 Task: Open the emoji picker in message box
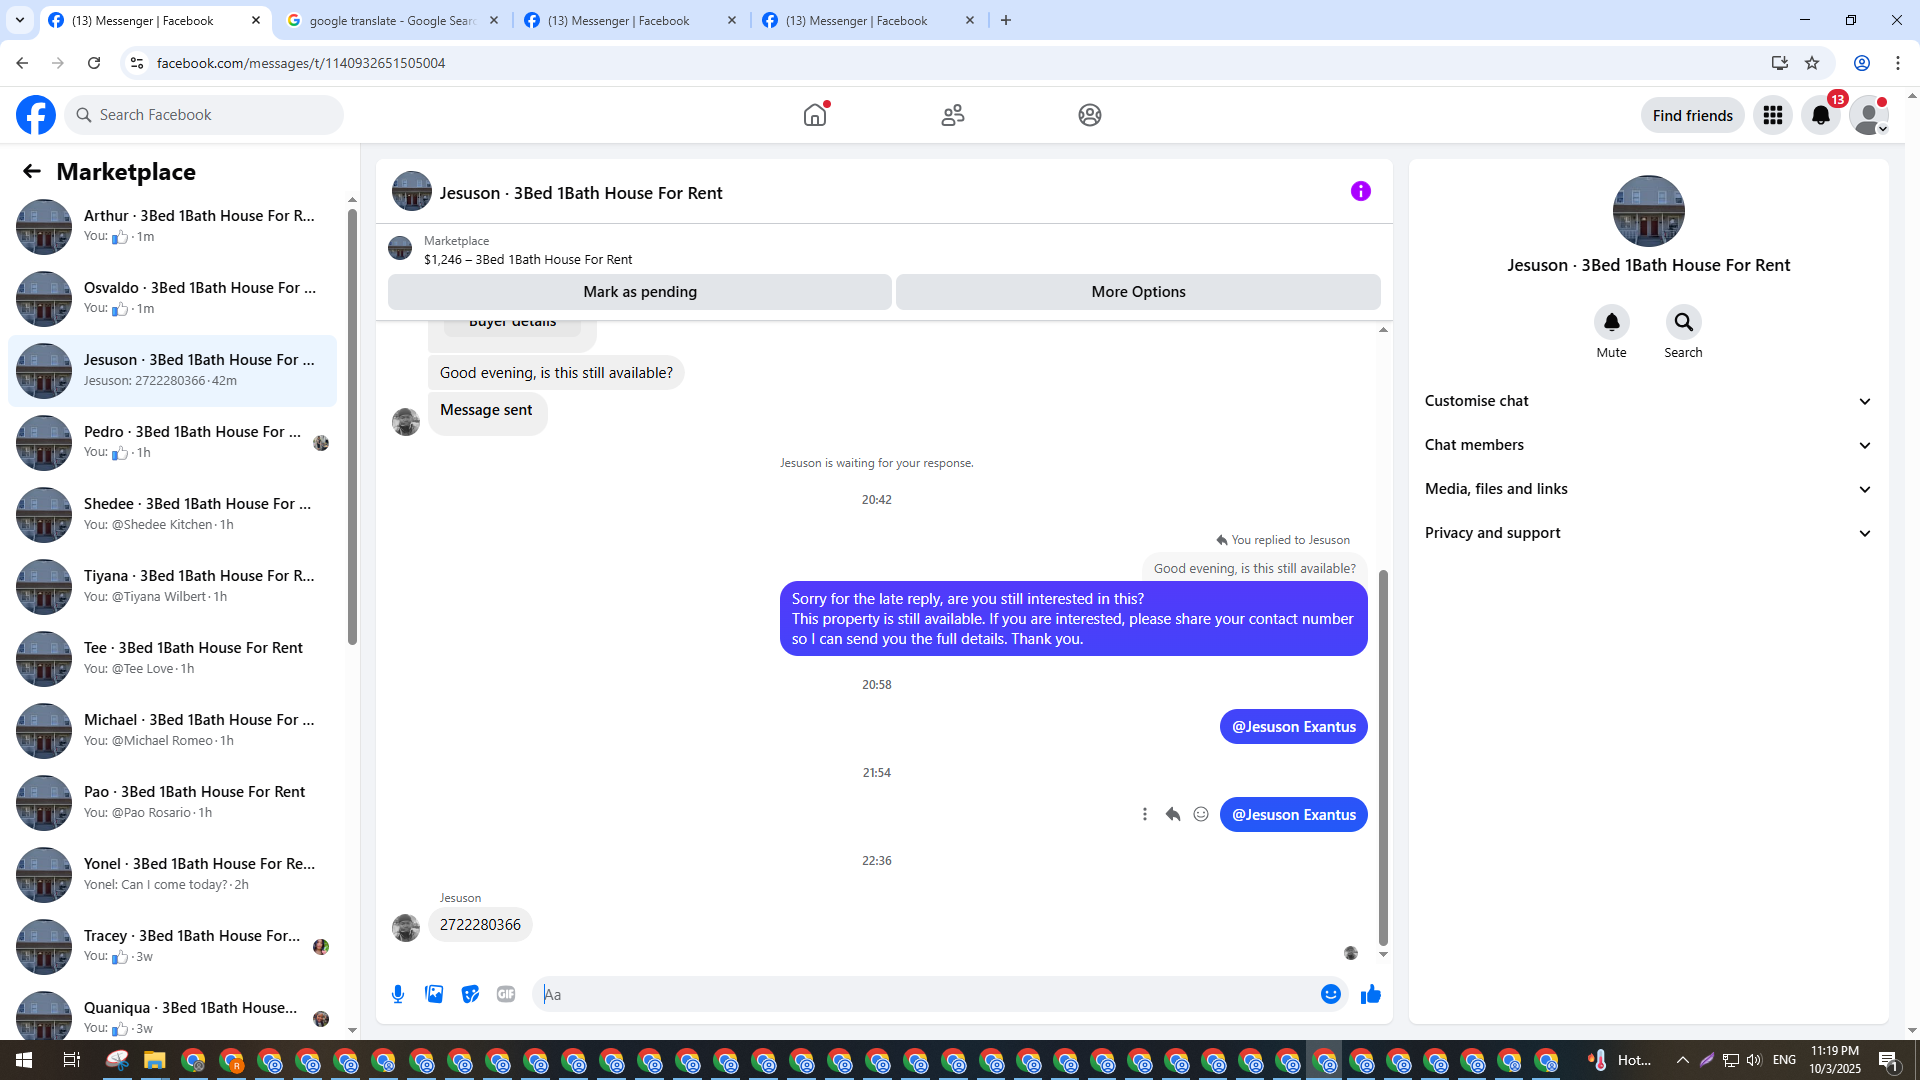(x=1331, y=994)
